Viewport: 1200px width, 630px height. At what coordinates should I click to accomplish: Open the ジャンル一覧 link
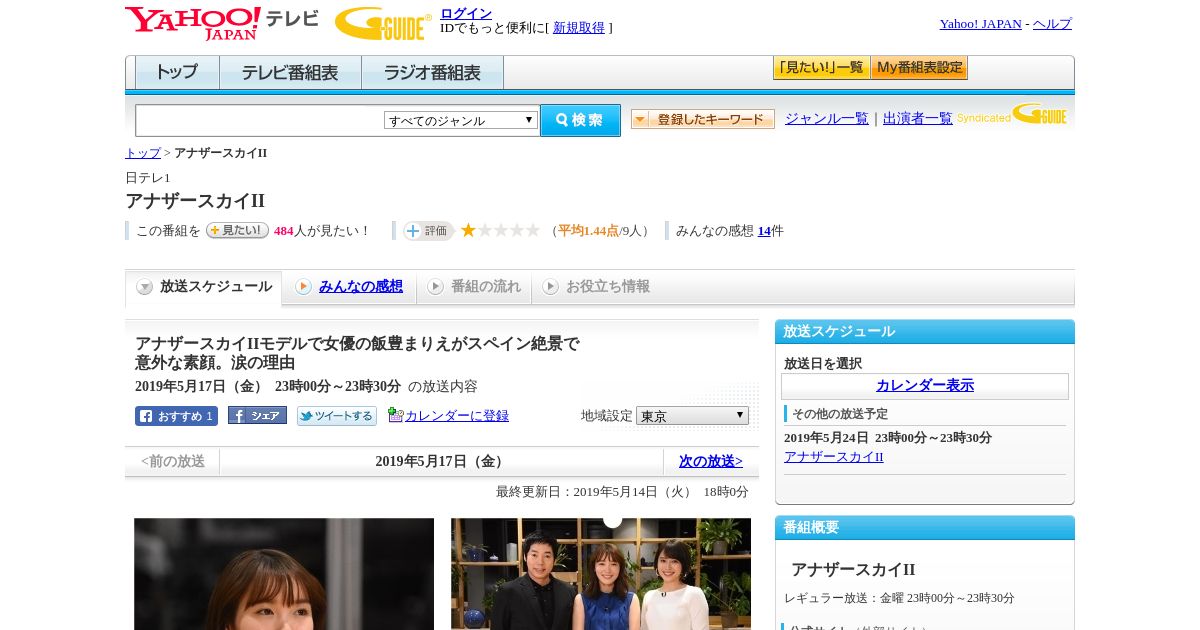tap(827, 118)
